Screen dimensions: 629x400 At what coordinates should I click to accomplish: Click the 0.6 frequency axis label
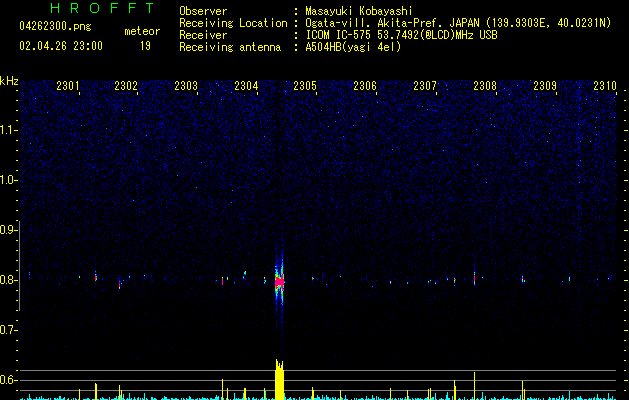(x=8, y=380)
